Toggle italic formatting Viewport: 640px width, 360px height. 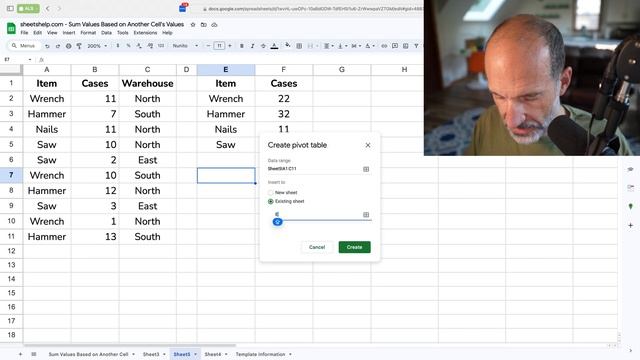tap(252, 46)
